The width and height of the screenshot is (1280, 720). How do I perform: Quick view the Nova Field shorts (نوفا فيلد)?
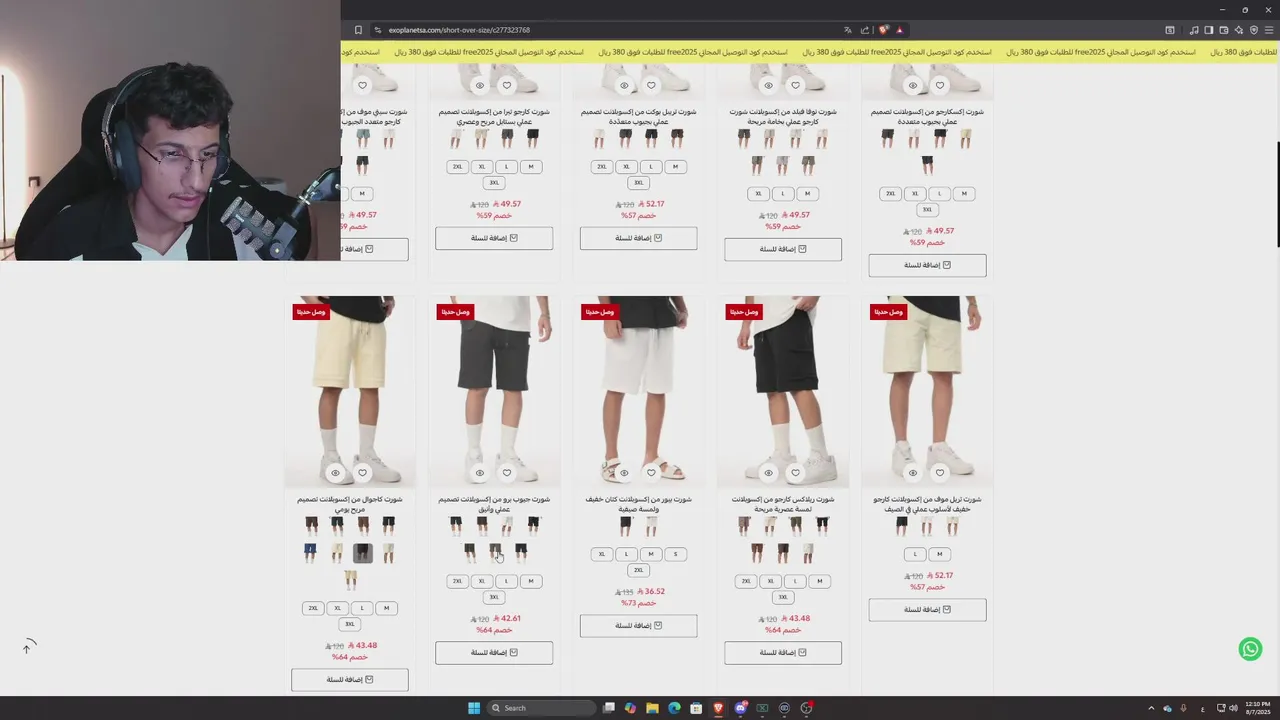point(768,85)
